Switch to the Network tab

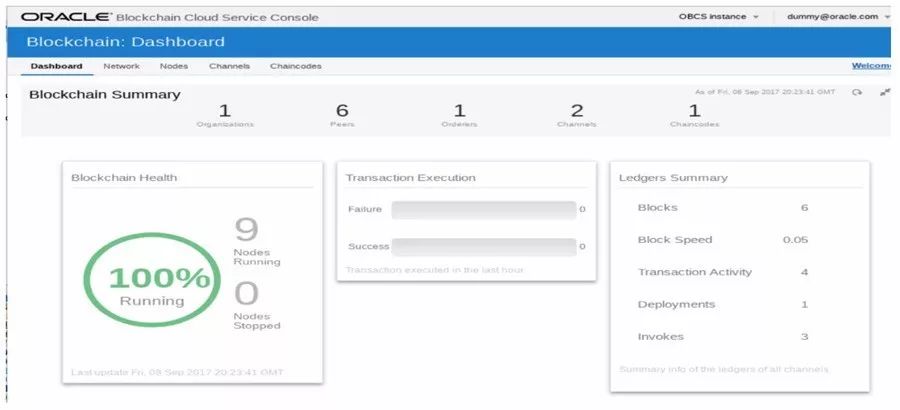[121, 66]
